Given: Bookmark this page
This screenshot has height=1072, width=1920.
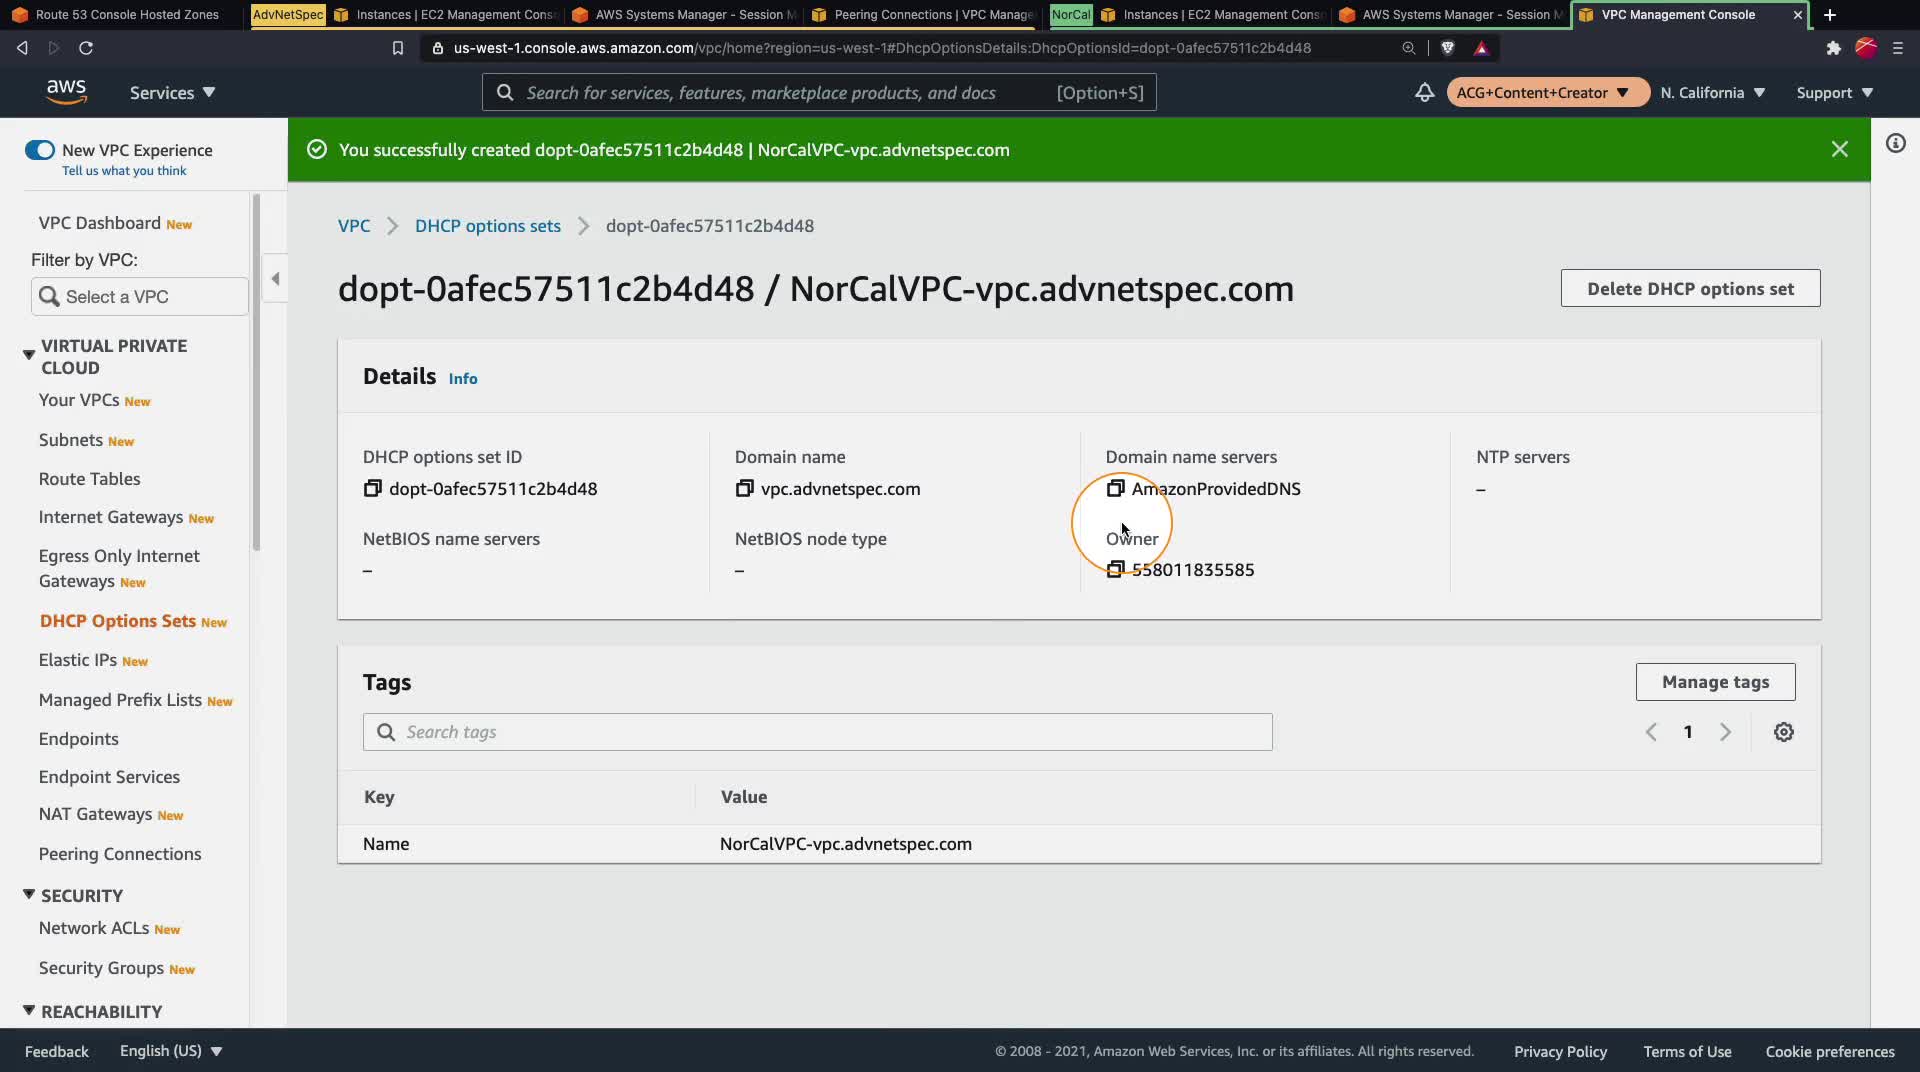Looking at the screenshot, I should [397, 48].
